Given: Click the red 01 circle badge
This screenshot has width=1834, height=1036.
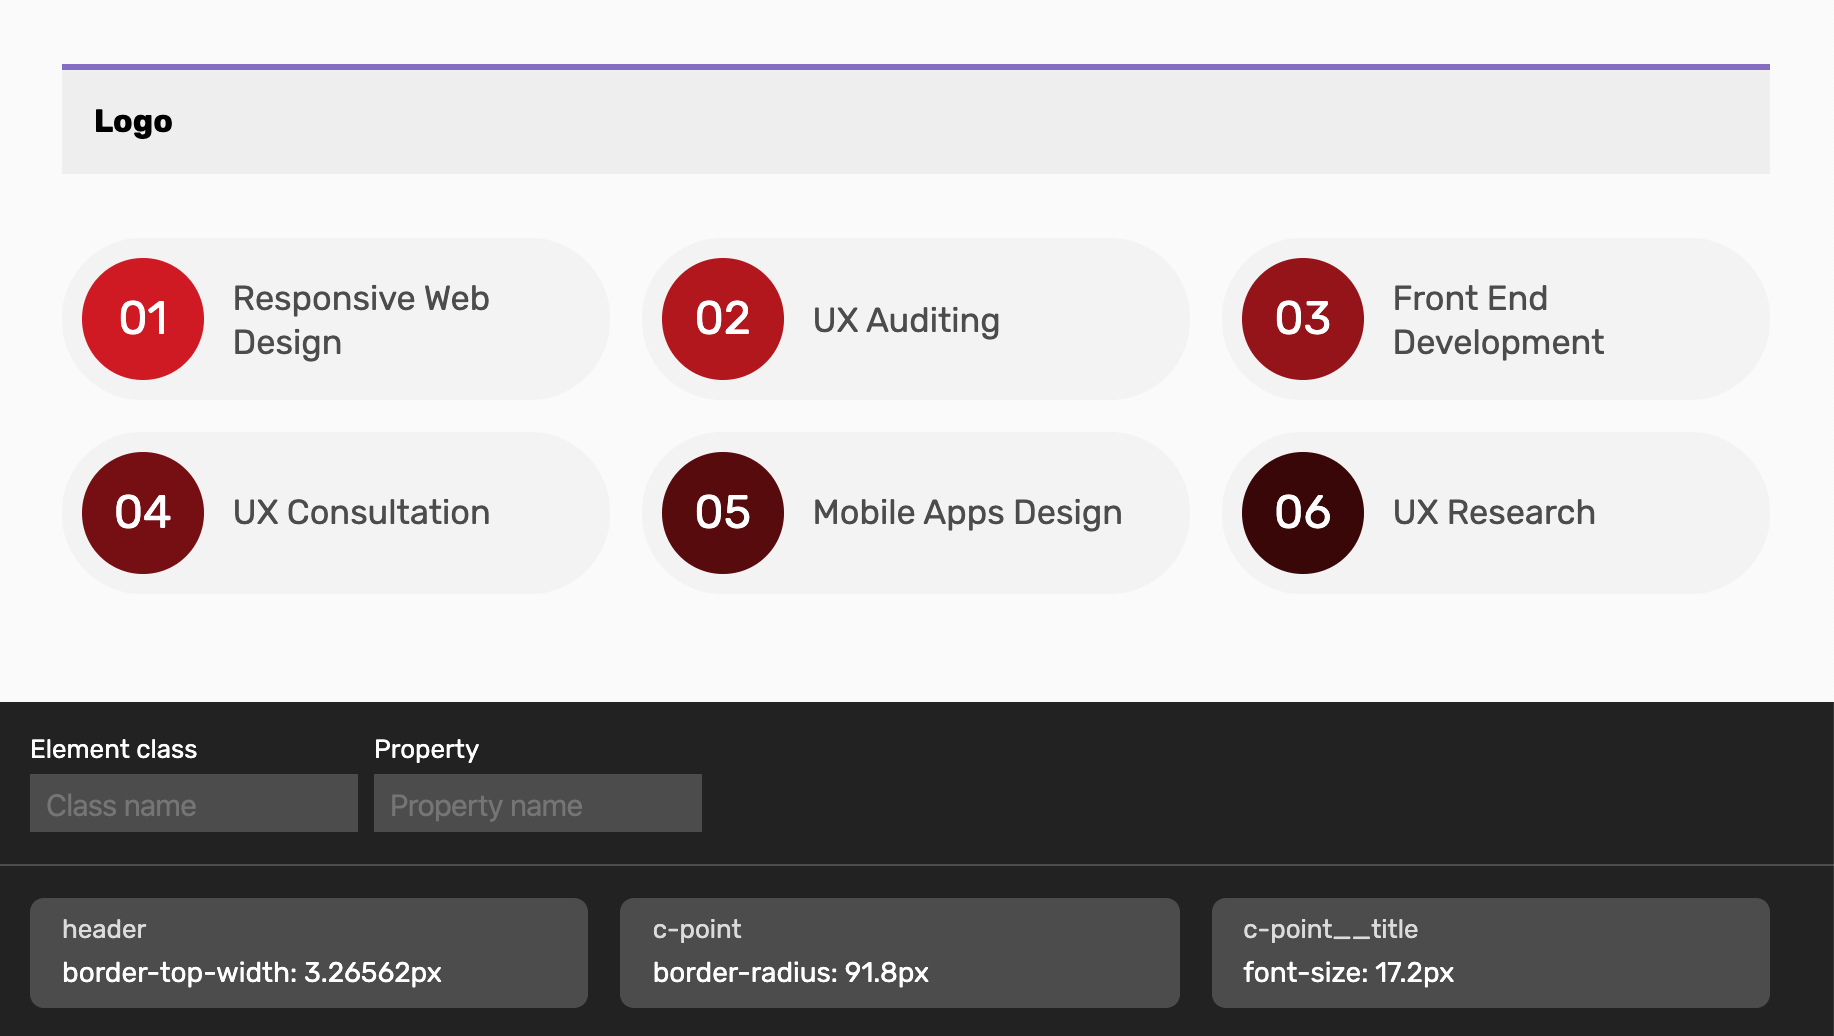Looking at the screenshot, I should click(143, 319).
